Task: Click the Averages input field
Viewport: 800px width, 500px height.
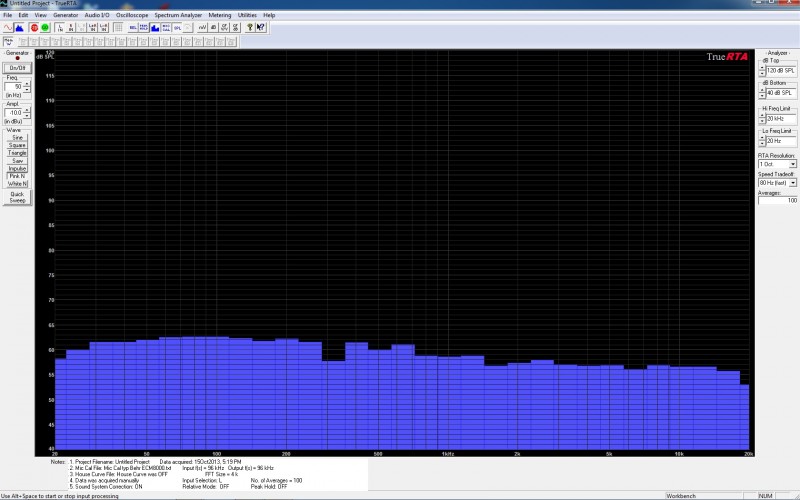Action: tap(778, 201)
